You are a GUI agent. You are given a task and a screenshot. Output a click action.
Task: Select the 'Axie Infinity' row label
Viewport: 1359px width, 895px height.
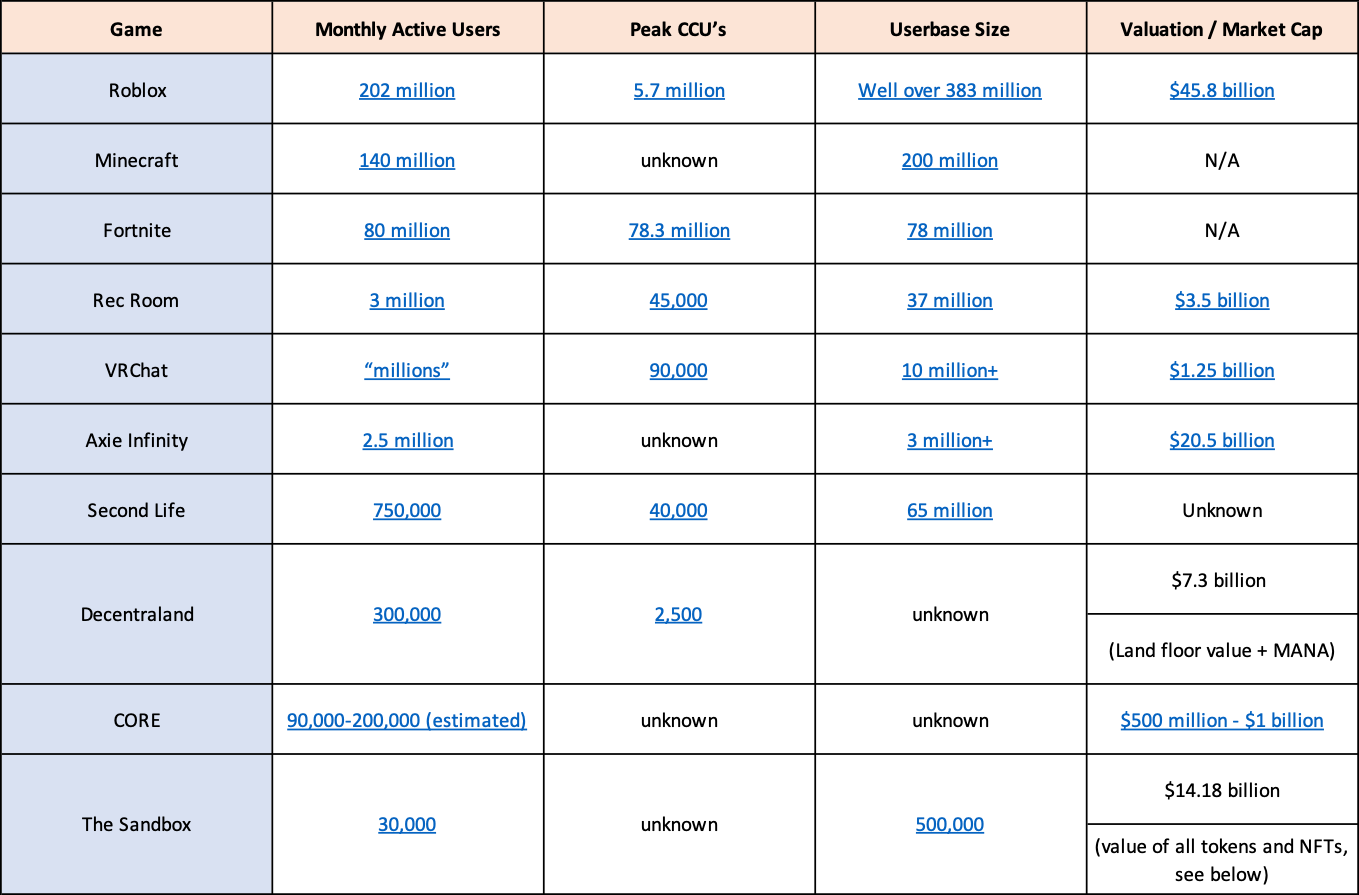(x=136, y=440)
